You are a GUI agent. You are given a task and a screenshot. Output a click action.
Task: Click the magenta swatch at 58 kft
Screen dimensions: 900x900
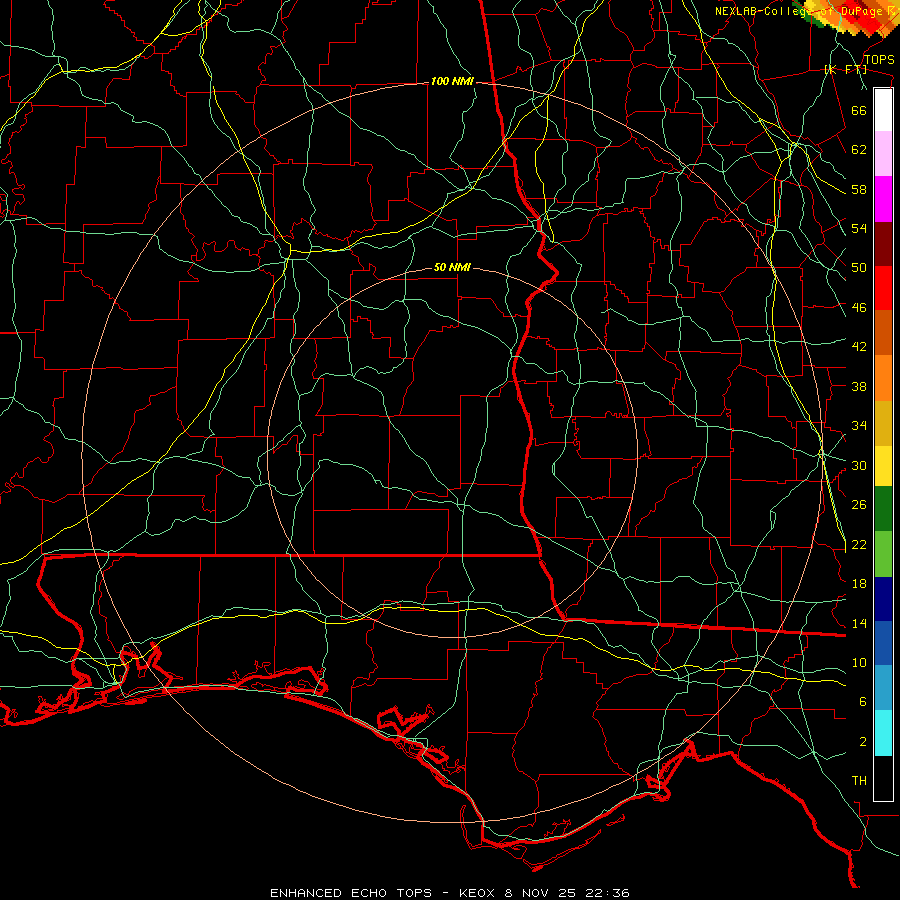(883, 199)
